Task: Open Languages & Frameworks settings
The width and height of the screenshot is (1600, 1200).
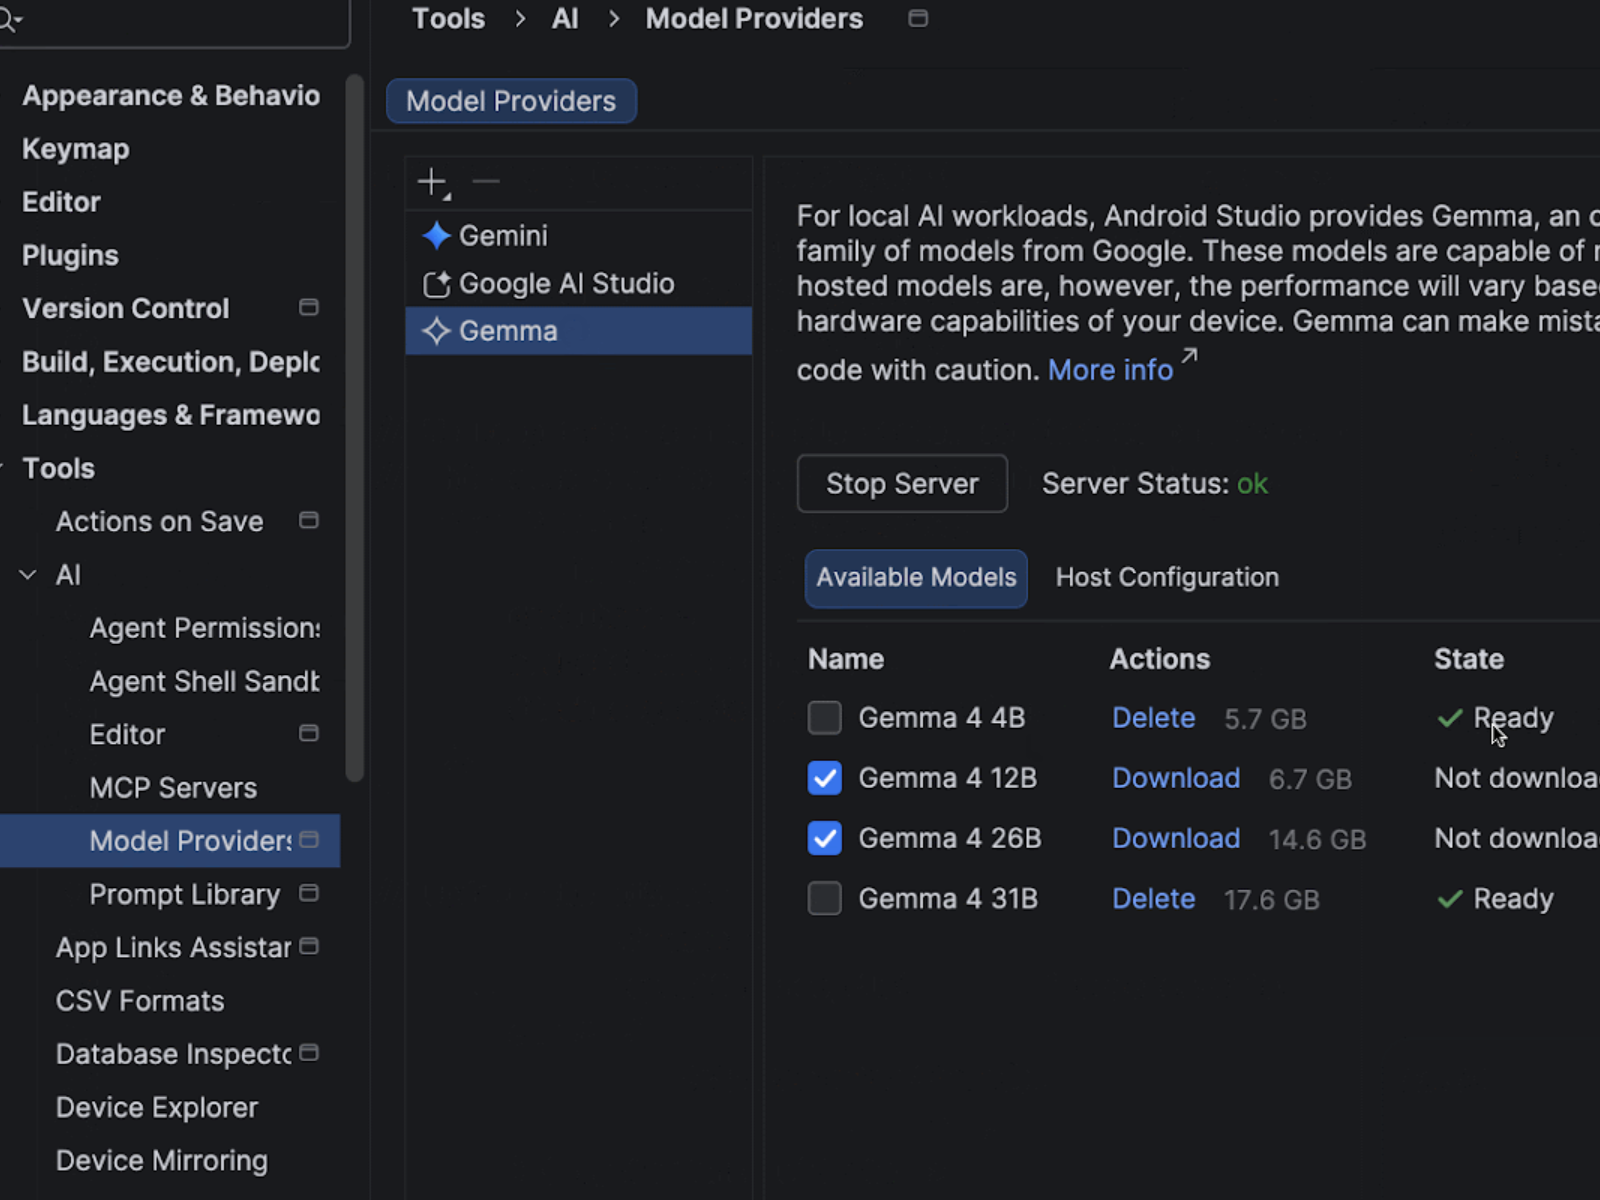Action: coord(171,415)
